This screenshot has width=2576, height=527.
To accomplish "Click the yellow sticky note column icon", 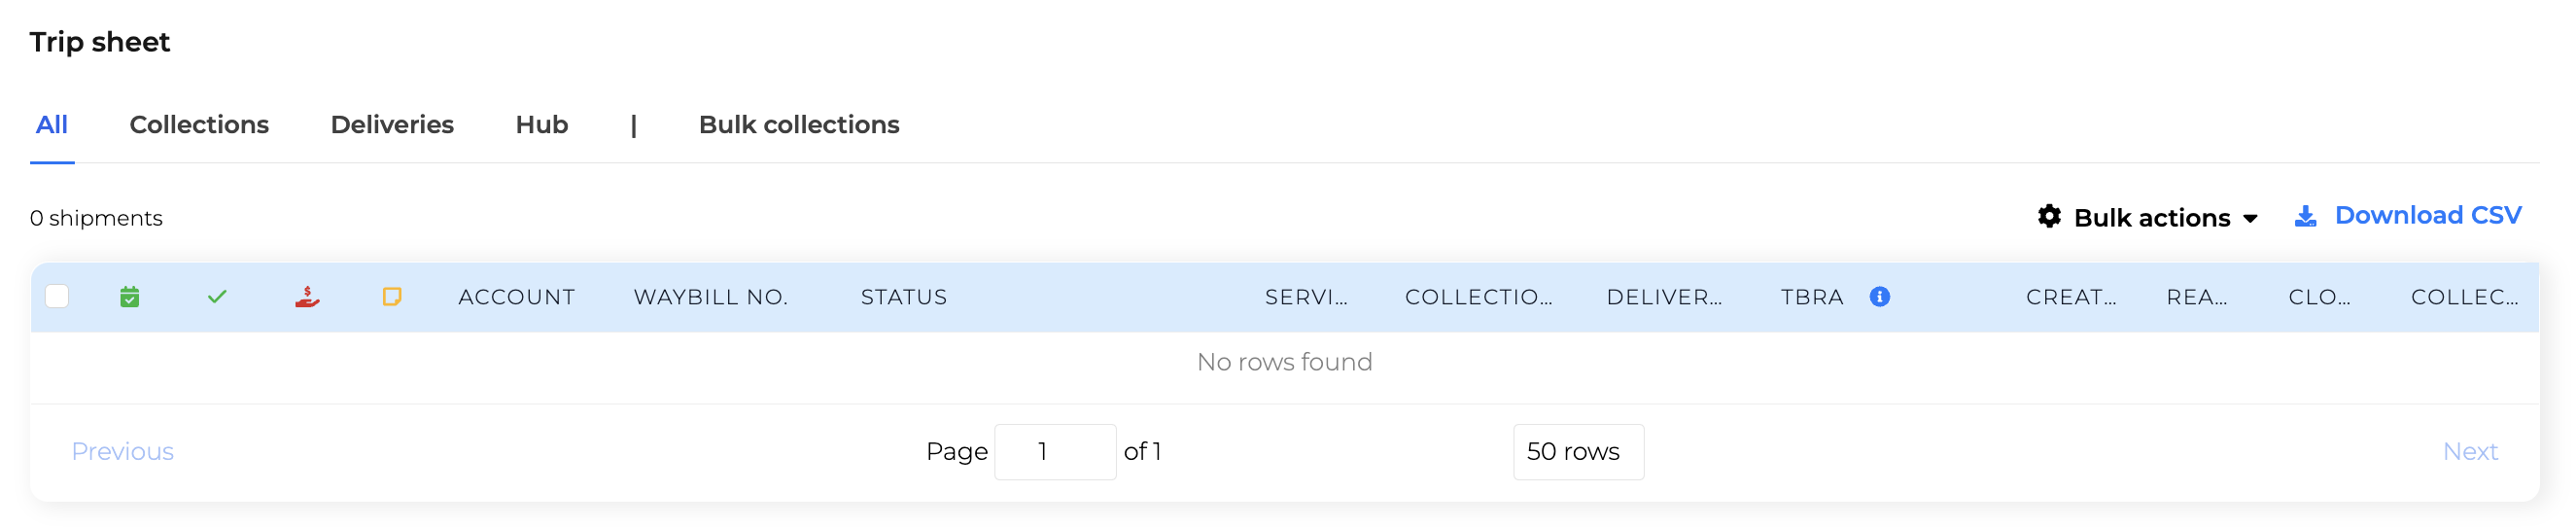I will point(392,297).
